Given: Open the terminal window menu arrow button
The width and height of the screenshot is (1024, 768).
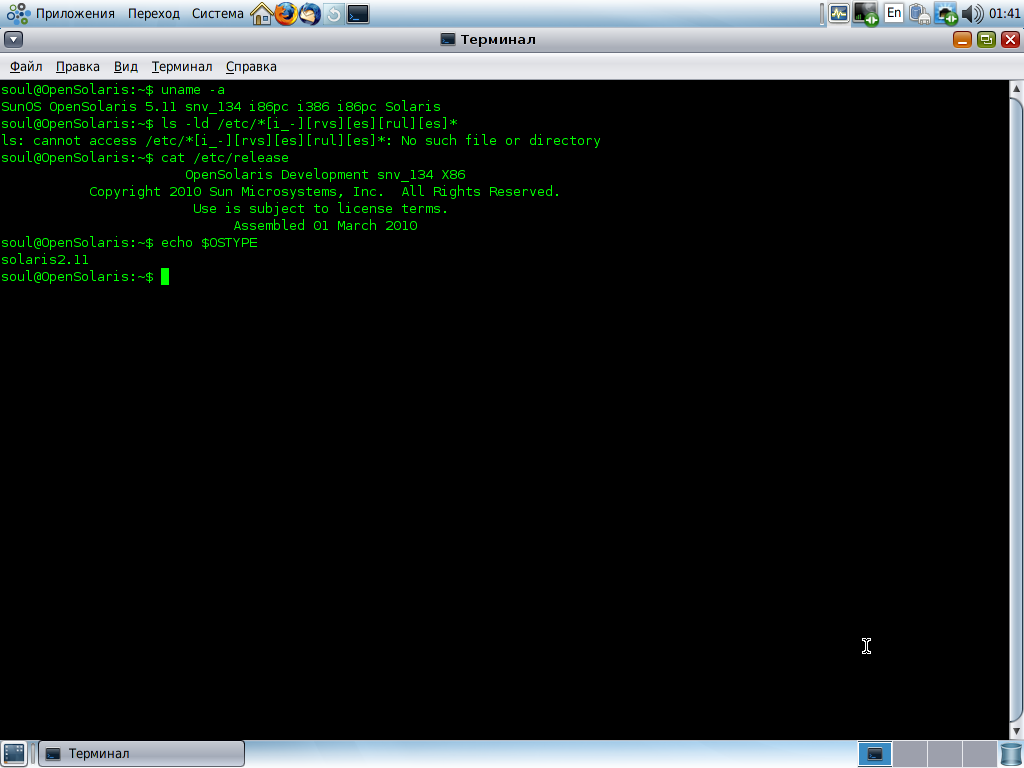Looking at the screenshot, I should coord(13,39).
